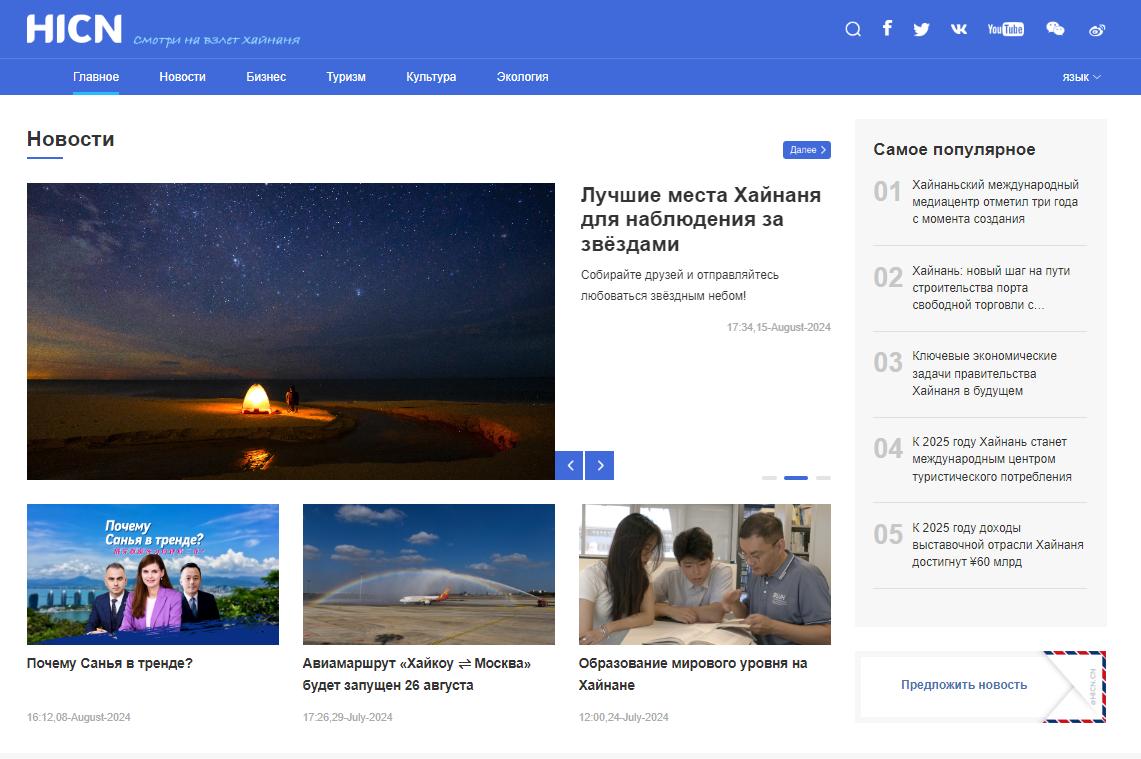Open the Экология menu item
Viewport: 1141px width, 759px height.
[x=522, y=77]
